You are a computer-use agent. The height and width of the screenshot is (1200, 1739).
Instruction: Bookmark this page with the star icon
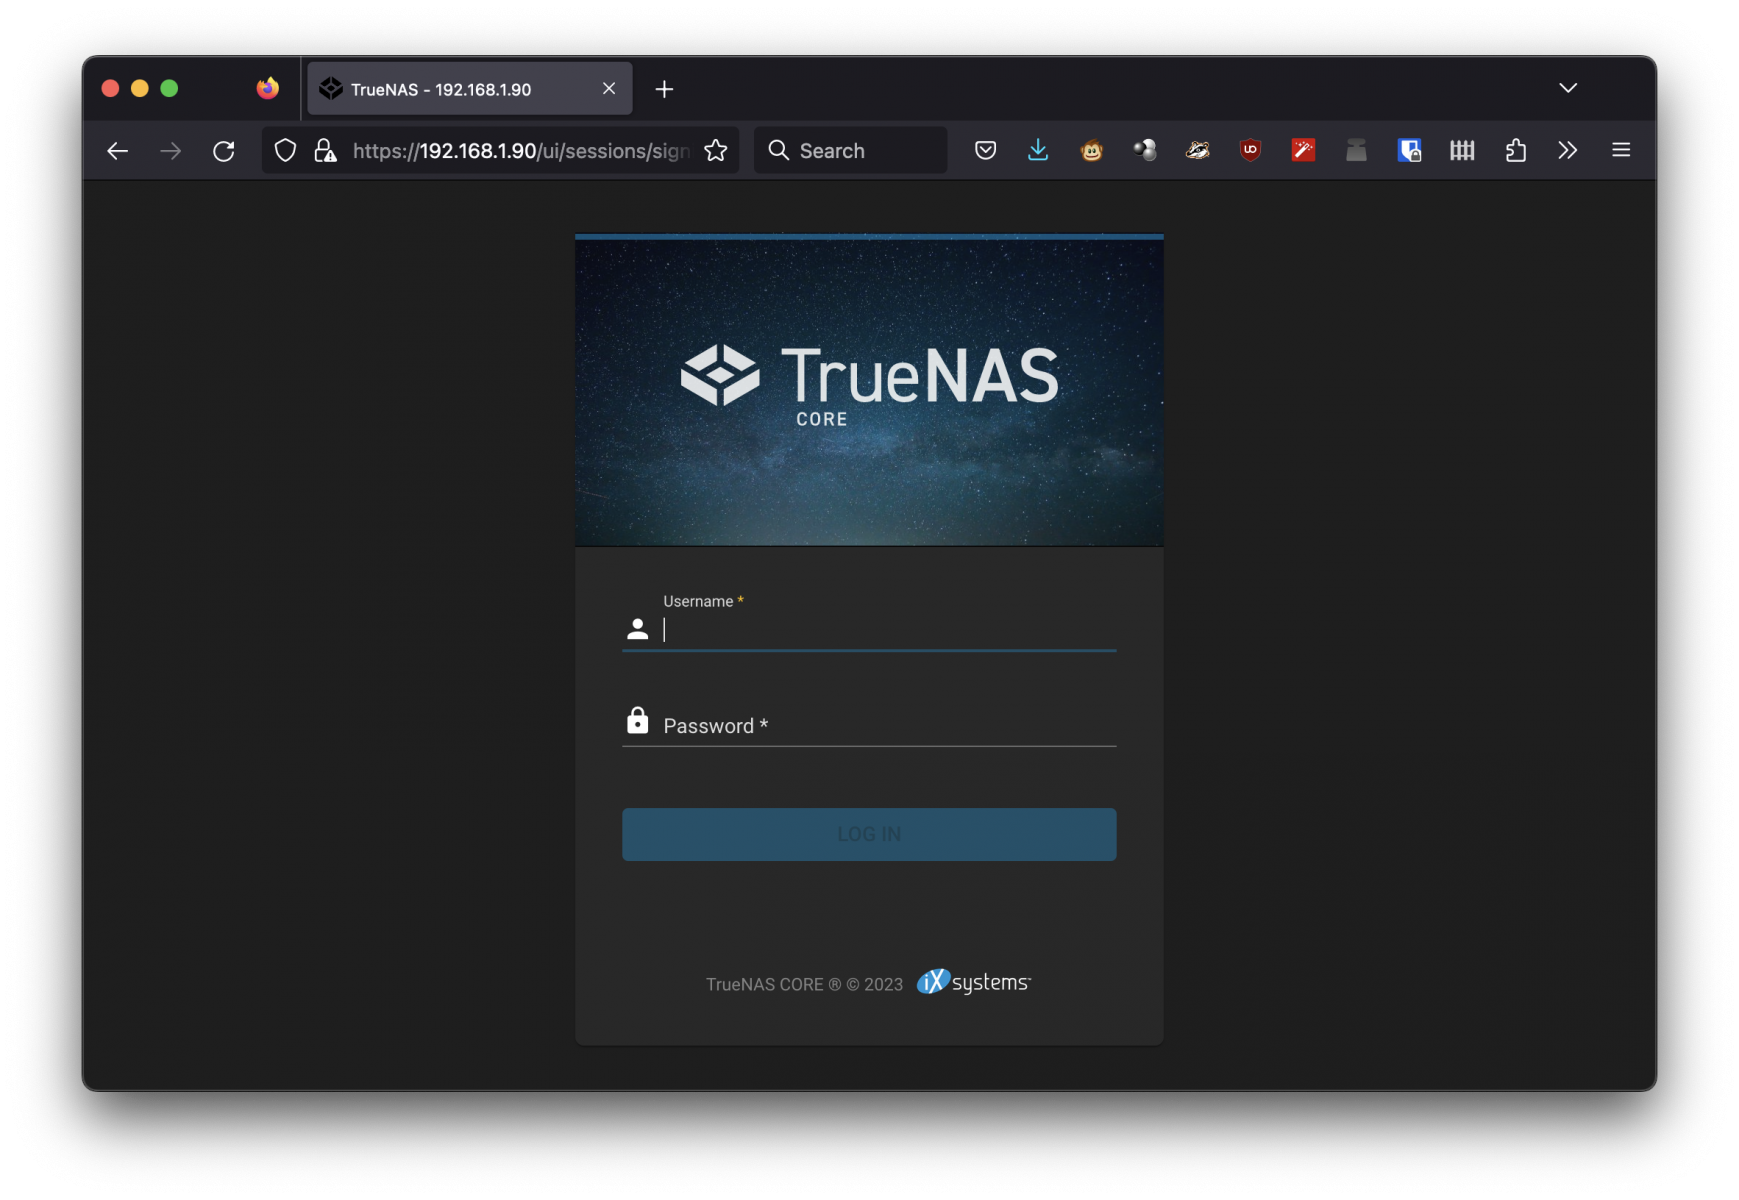pos(716,151)
